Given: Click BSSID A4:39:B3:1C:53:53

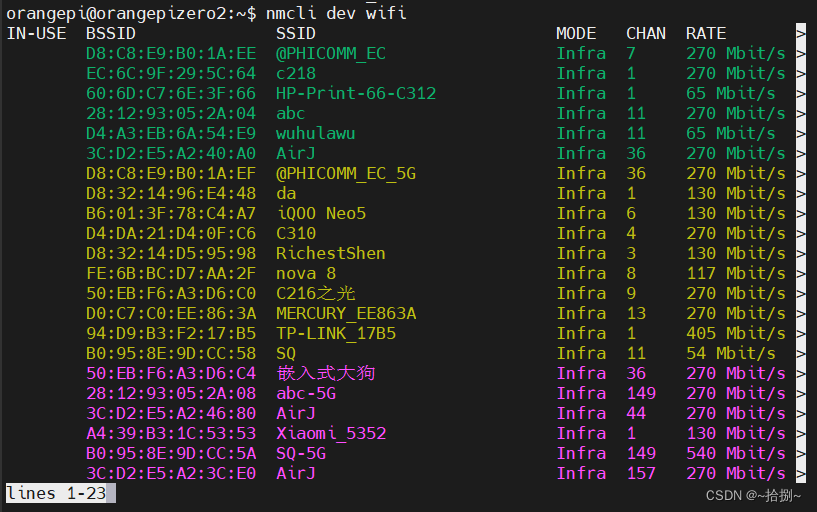Looking at the screenshot, I should pyautogui.click(x=171, y=433).
